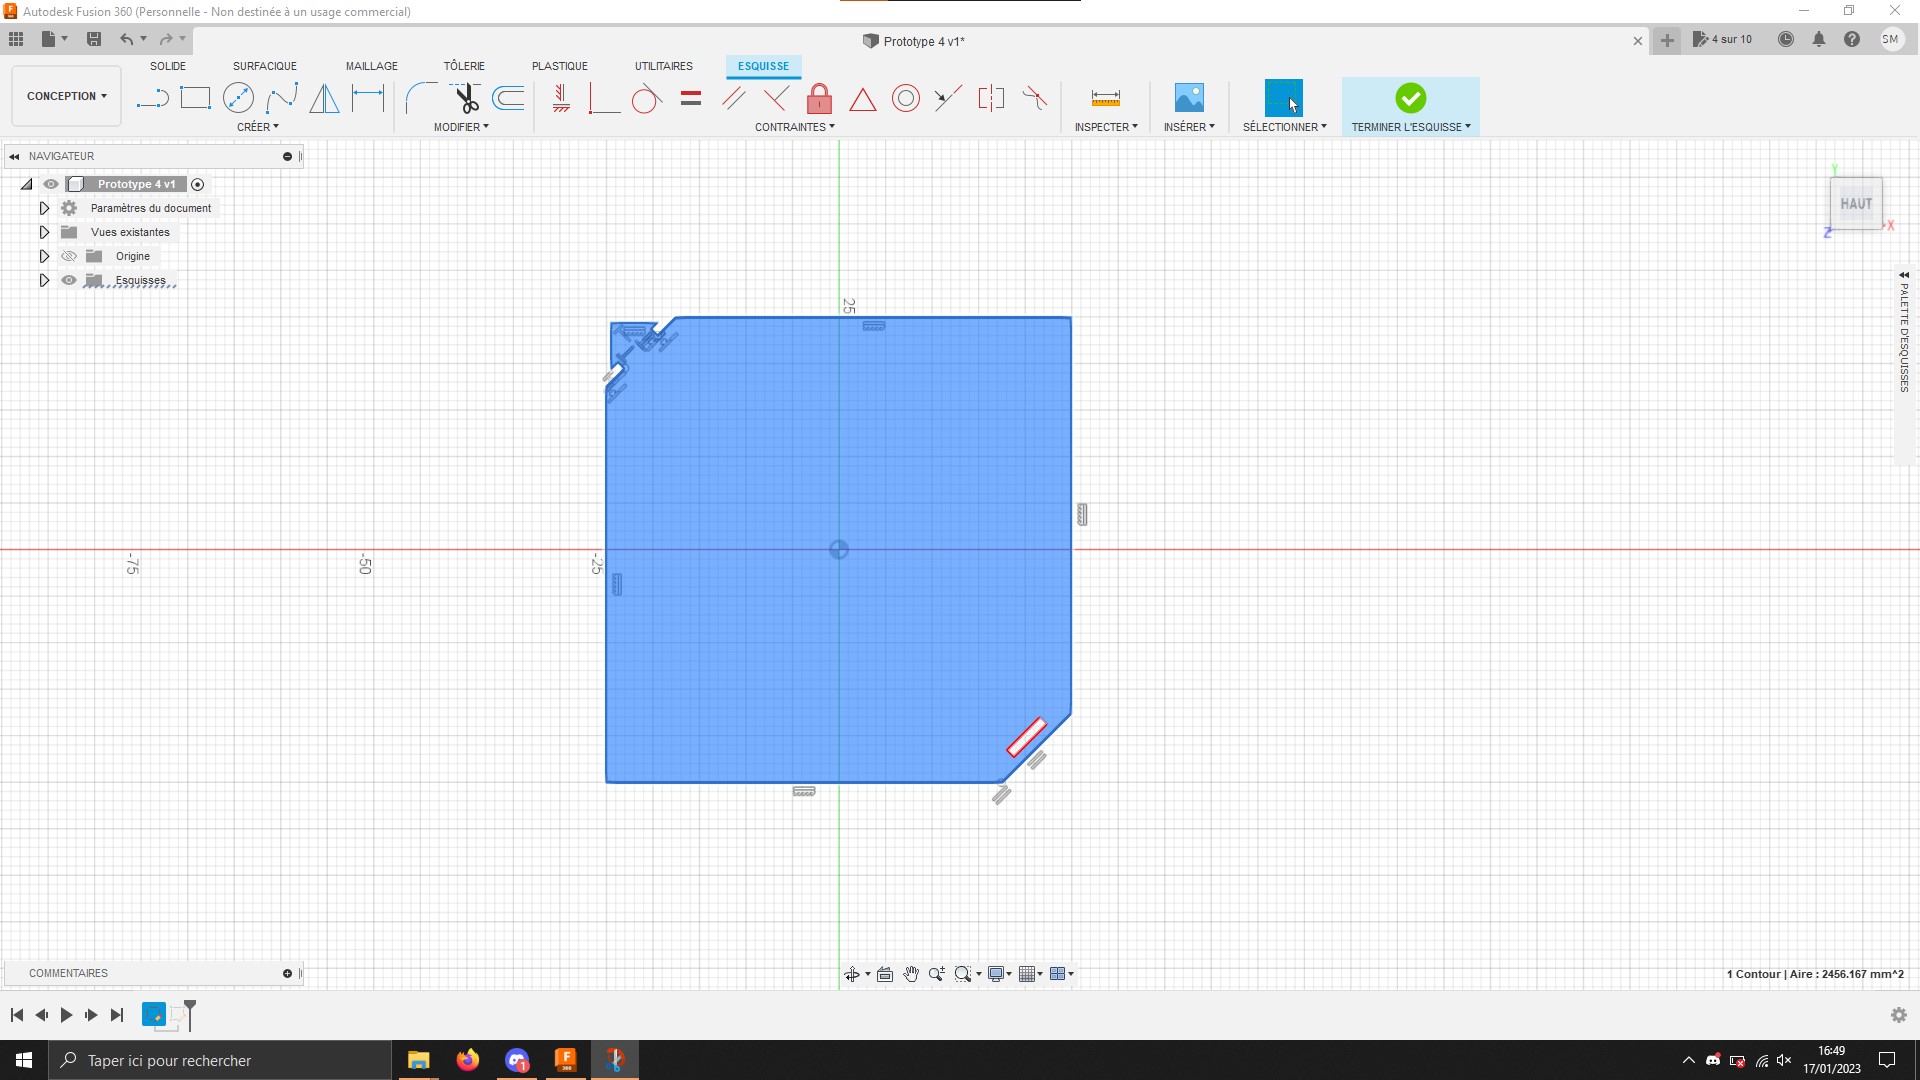Collapse the Prototype 4 v1 root node

coord(27,184)
